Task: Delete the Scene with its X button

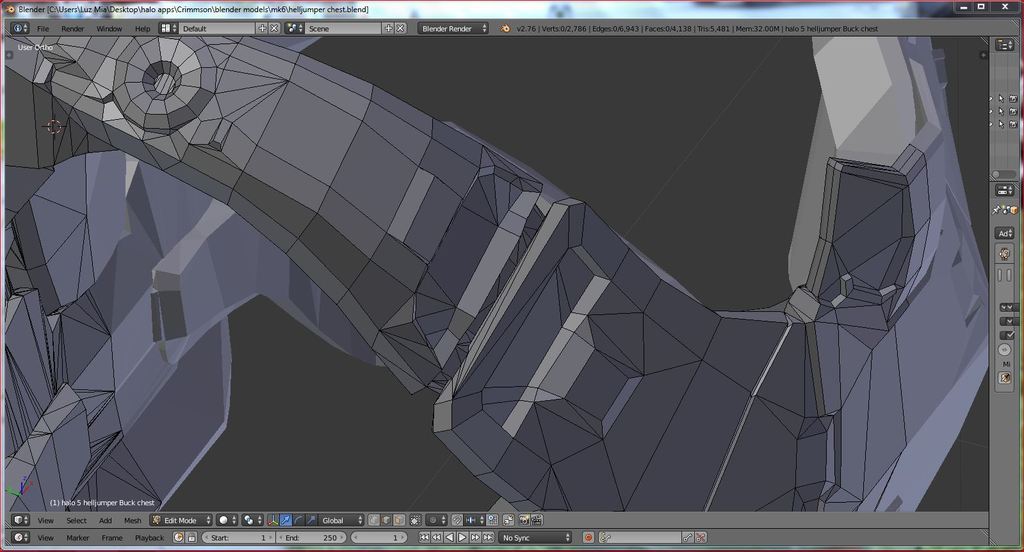Action: [401, 28]
